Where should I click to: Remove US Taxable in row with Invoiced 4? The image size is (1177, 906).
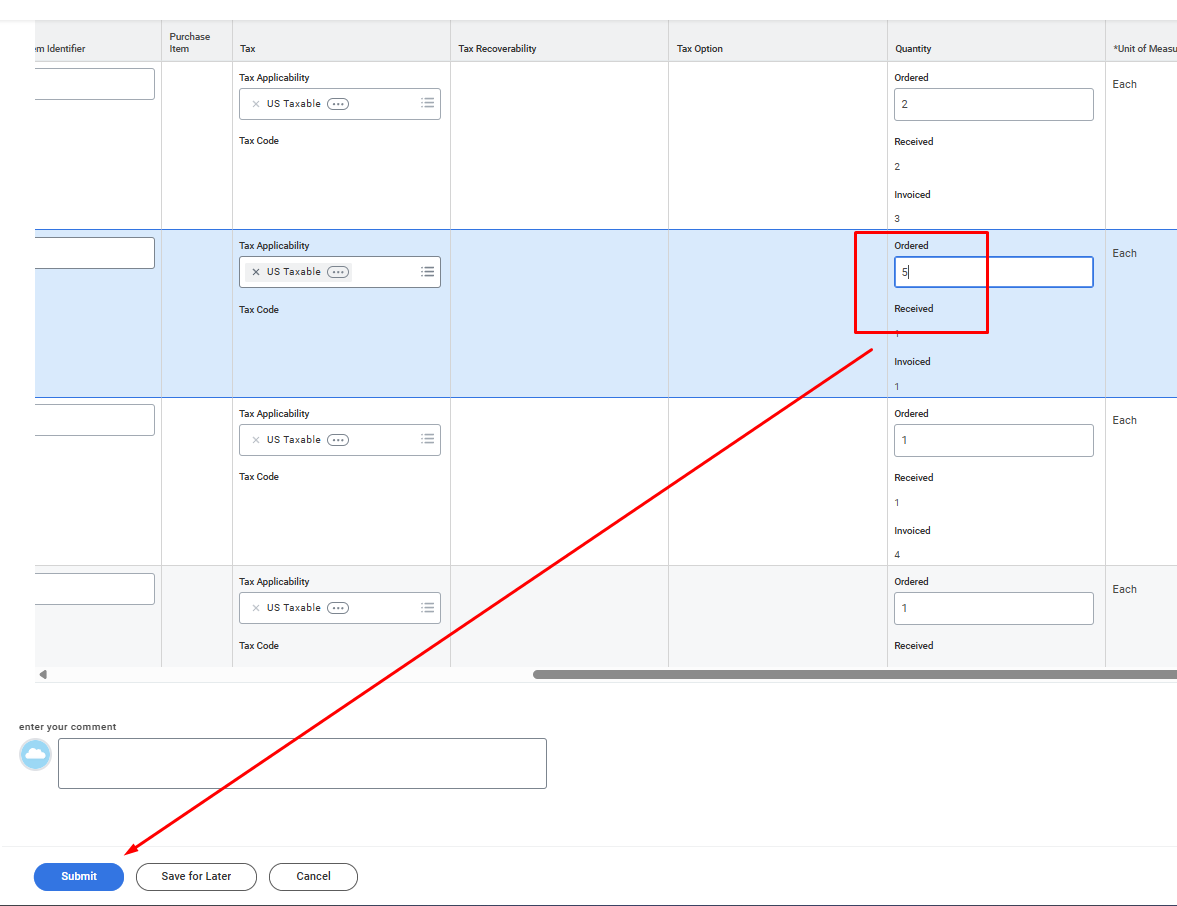(256, 440)
